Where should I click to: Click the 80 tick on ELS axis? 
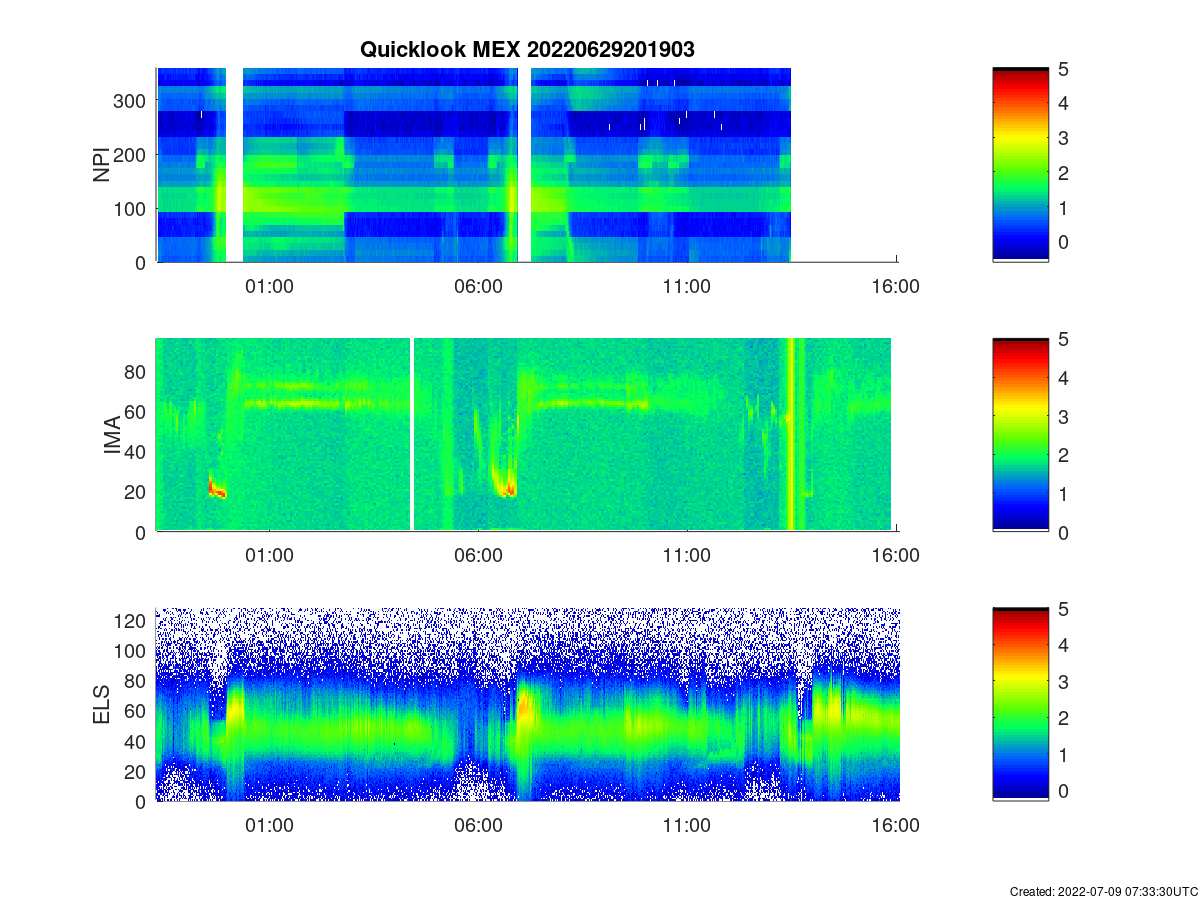(x=137, y=681)
